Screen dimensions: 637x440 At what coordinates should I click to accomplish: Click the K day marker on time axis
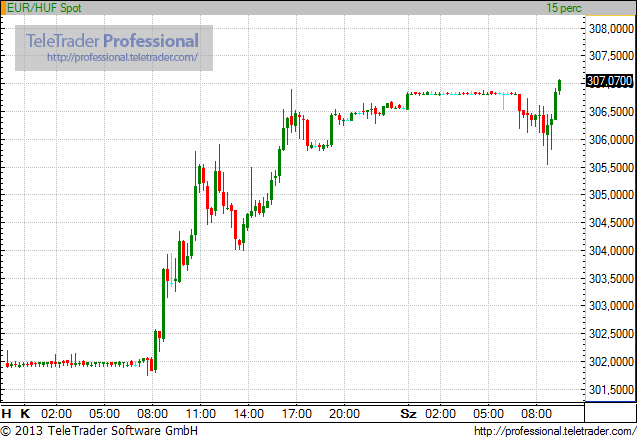pos(25,414)
